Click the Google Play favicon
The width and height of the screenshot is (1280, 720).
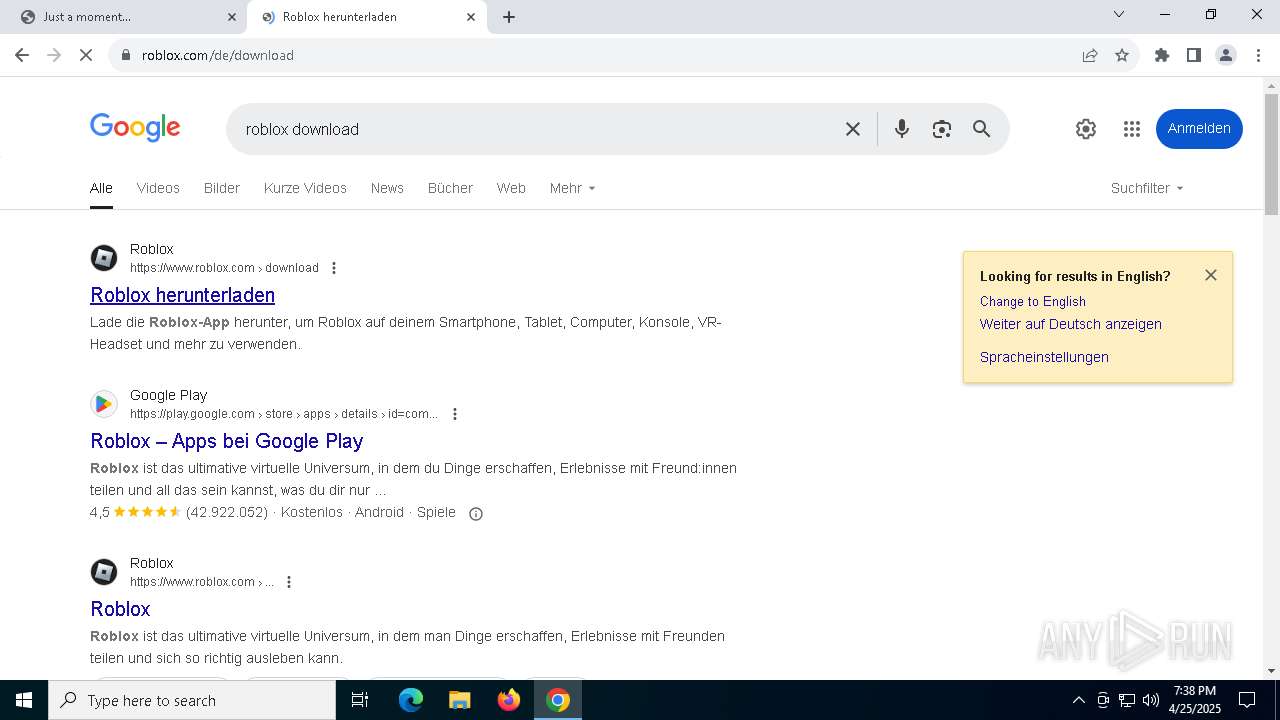(104, 404)
